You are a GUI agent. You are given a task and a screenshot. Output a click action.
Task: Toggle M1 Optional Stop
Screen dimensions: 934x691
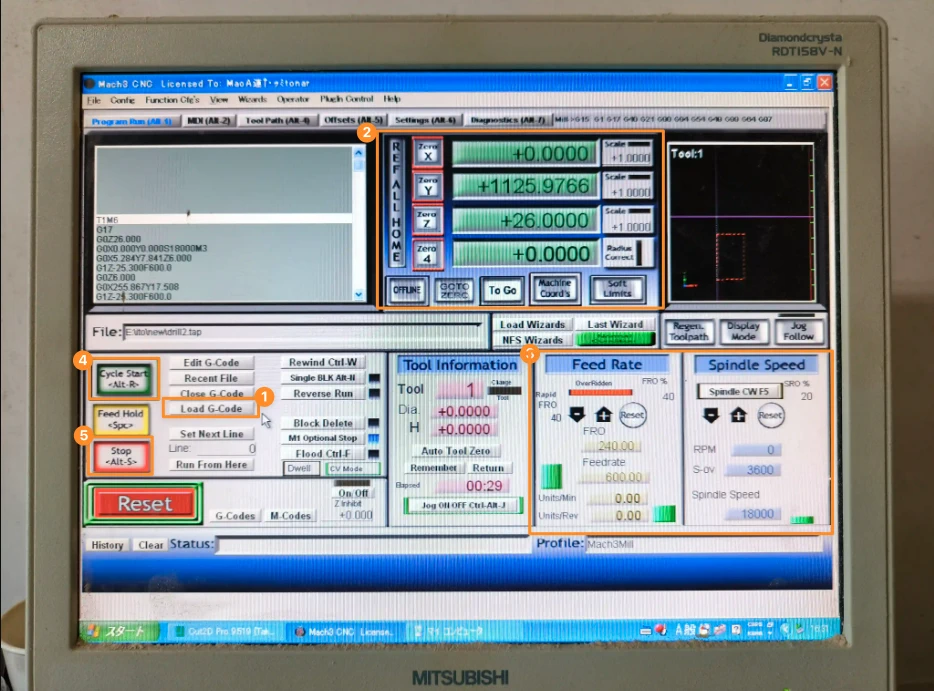tap(322, 438)
